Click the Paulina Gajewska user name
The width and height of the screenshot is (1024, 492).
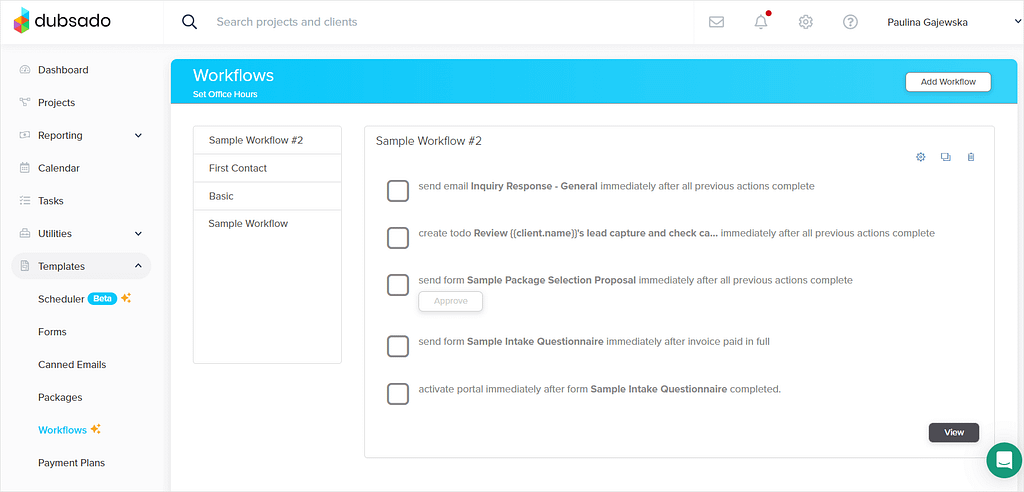tap(927, 22)
